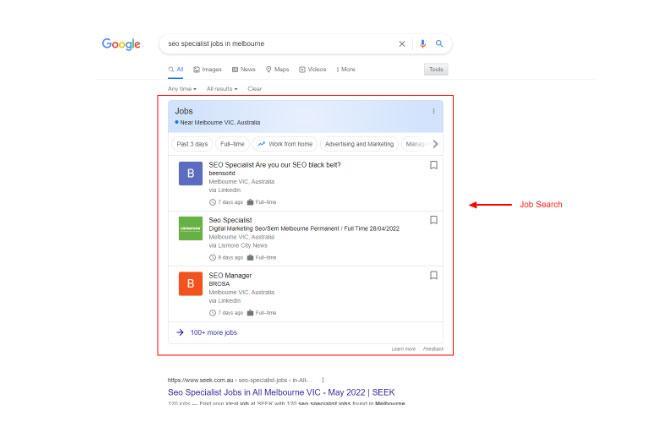The image size is (665, 435).
Task: Bookmark the Seo Specialist via Lismore City News job
Action: click(x=433, y=220)
